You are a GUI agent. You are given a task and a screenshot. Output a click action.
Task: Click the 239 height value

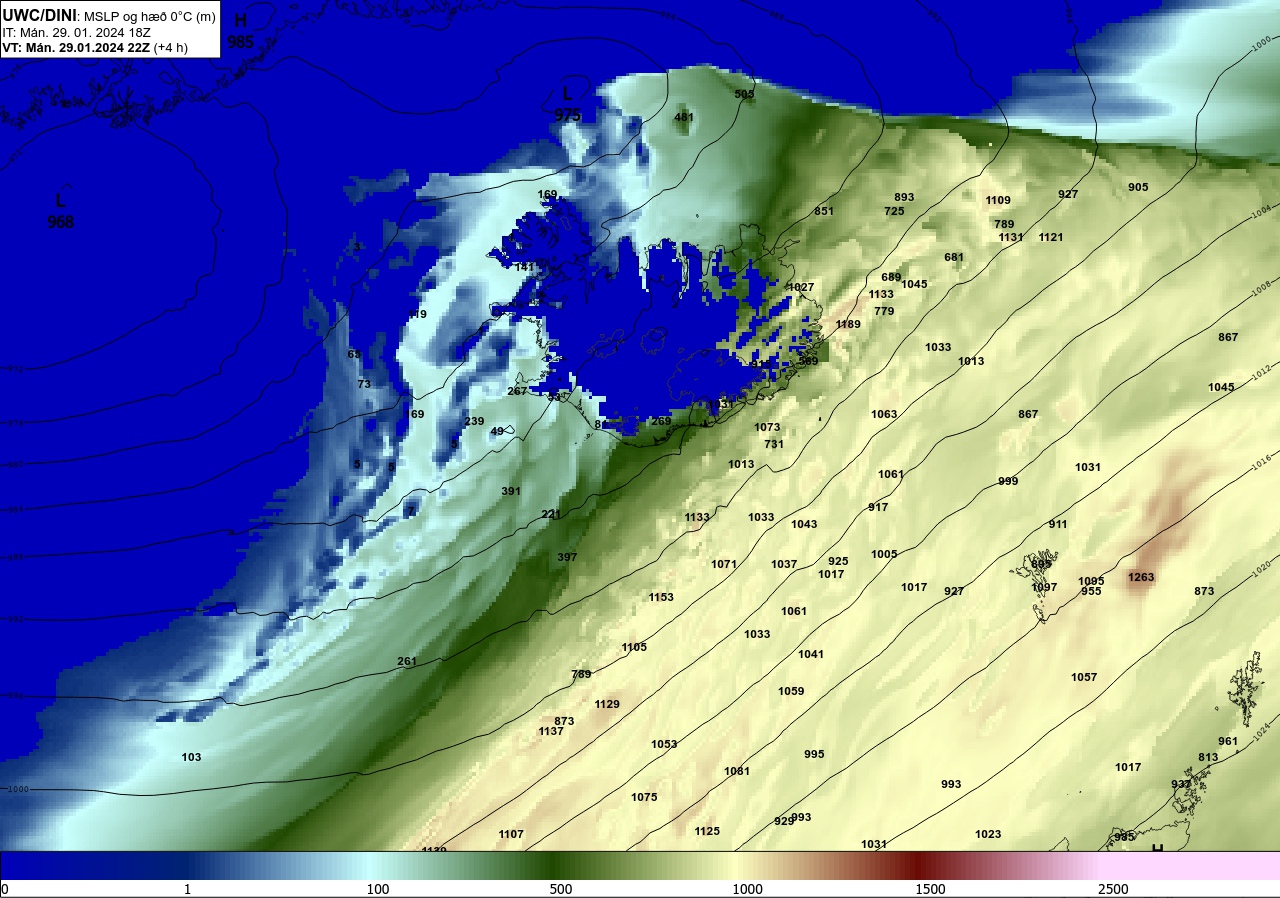point(474,421)
